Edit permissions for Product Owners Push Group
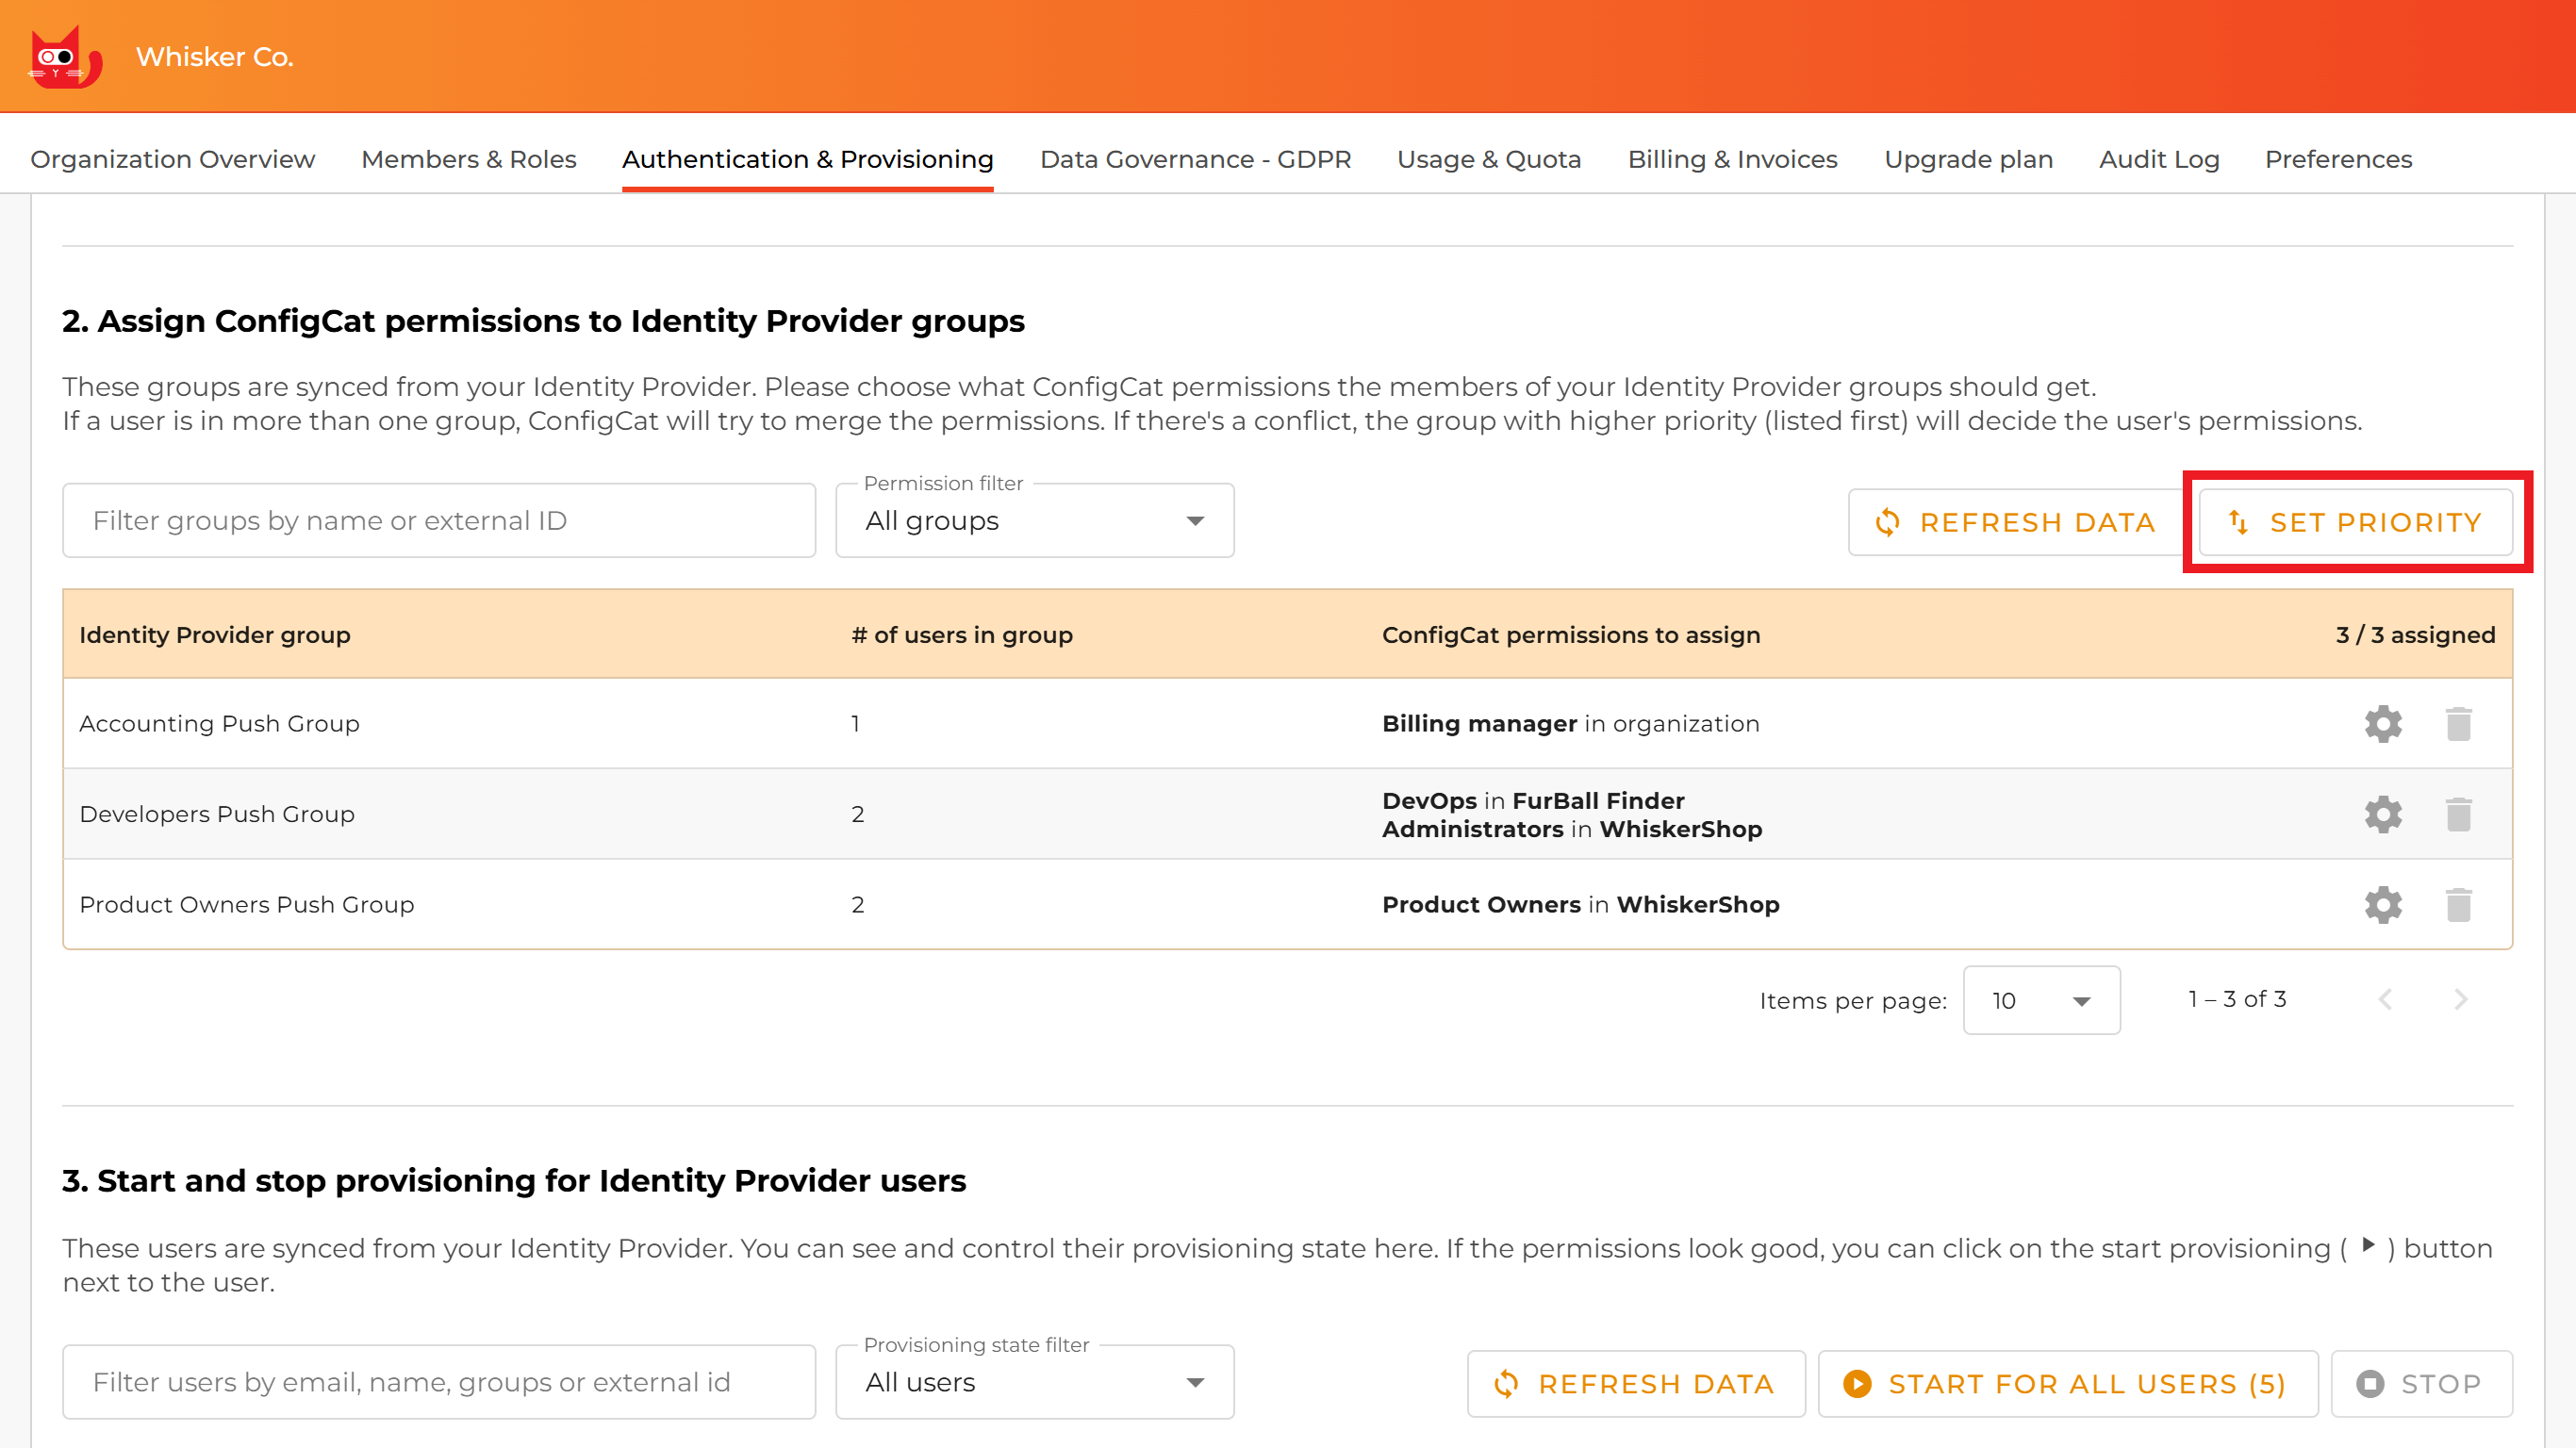 coord(2383,904)
